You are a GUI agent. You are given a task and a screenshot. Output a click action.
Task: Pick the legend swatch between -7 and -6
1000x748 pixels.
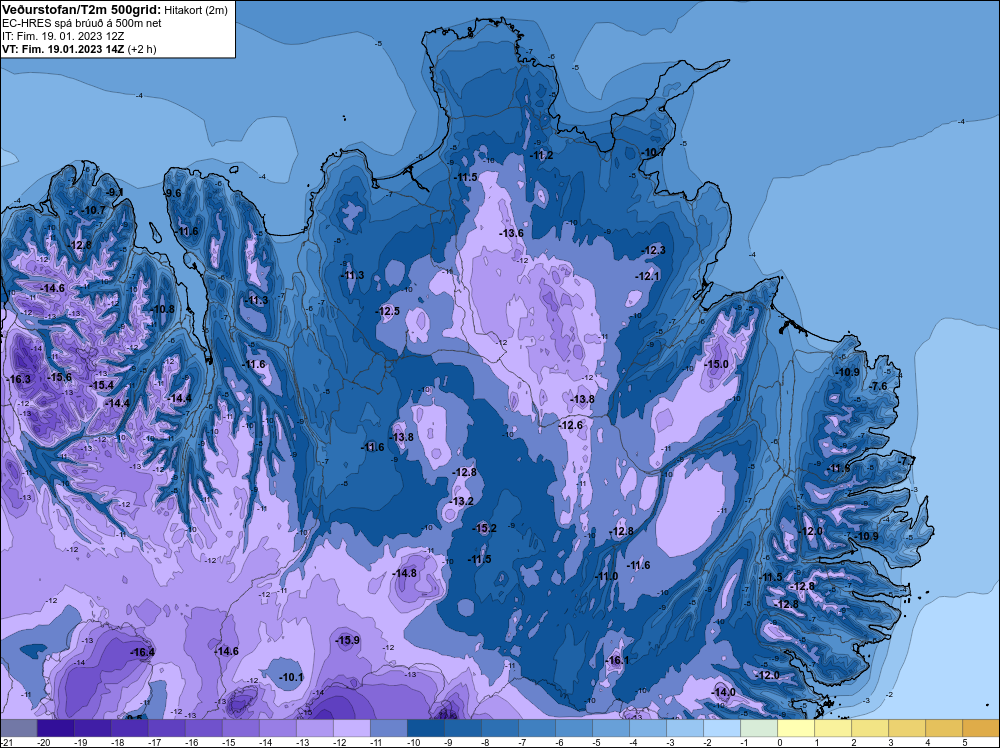pyautogui.click(x=536, y=728)
